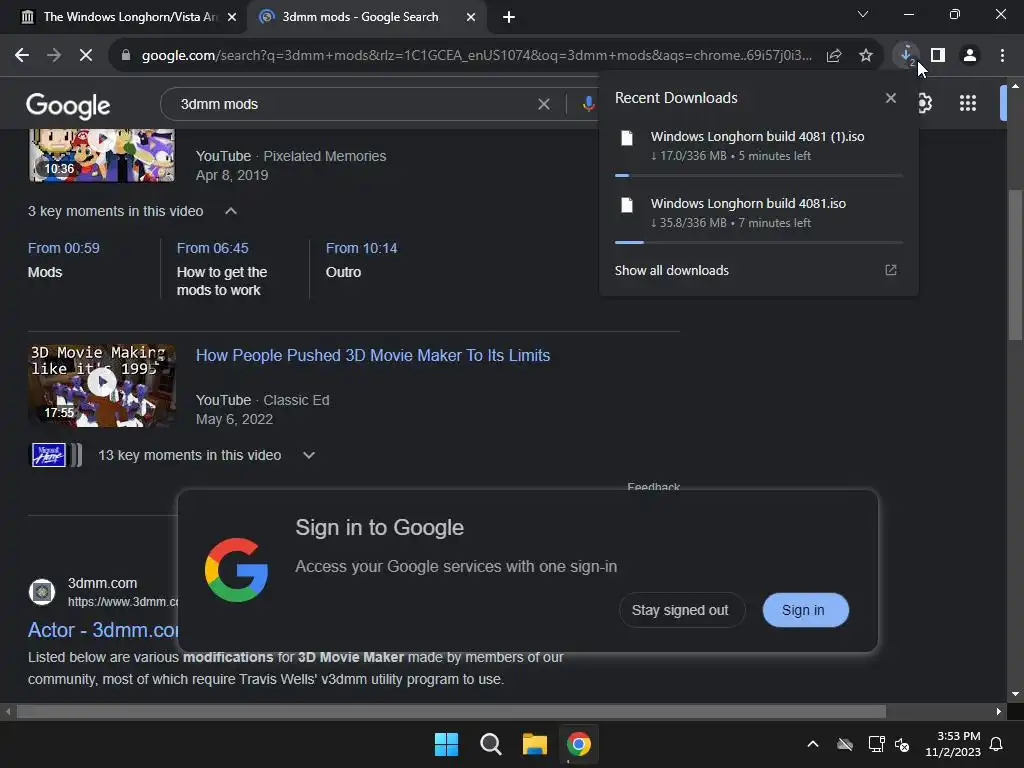This screenshot has width=1024, height=768.
Task: Go back to the previous page
Action: [22, 56]
